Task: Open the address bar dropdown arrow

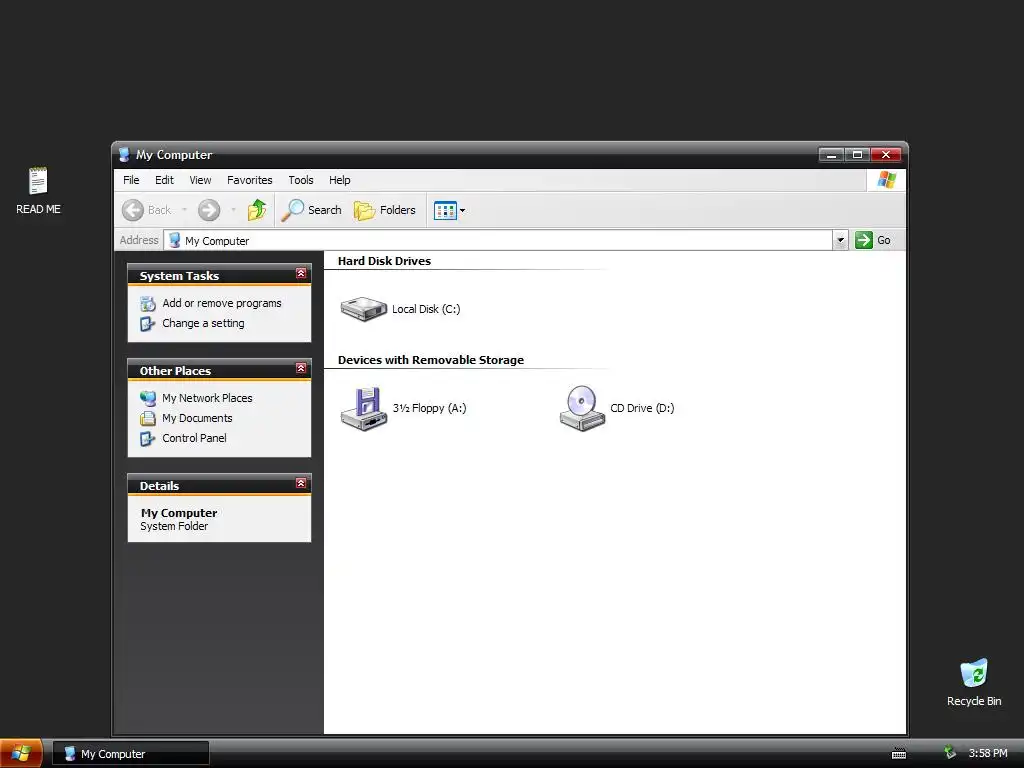Action: pos(840,240)
